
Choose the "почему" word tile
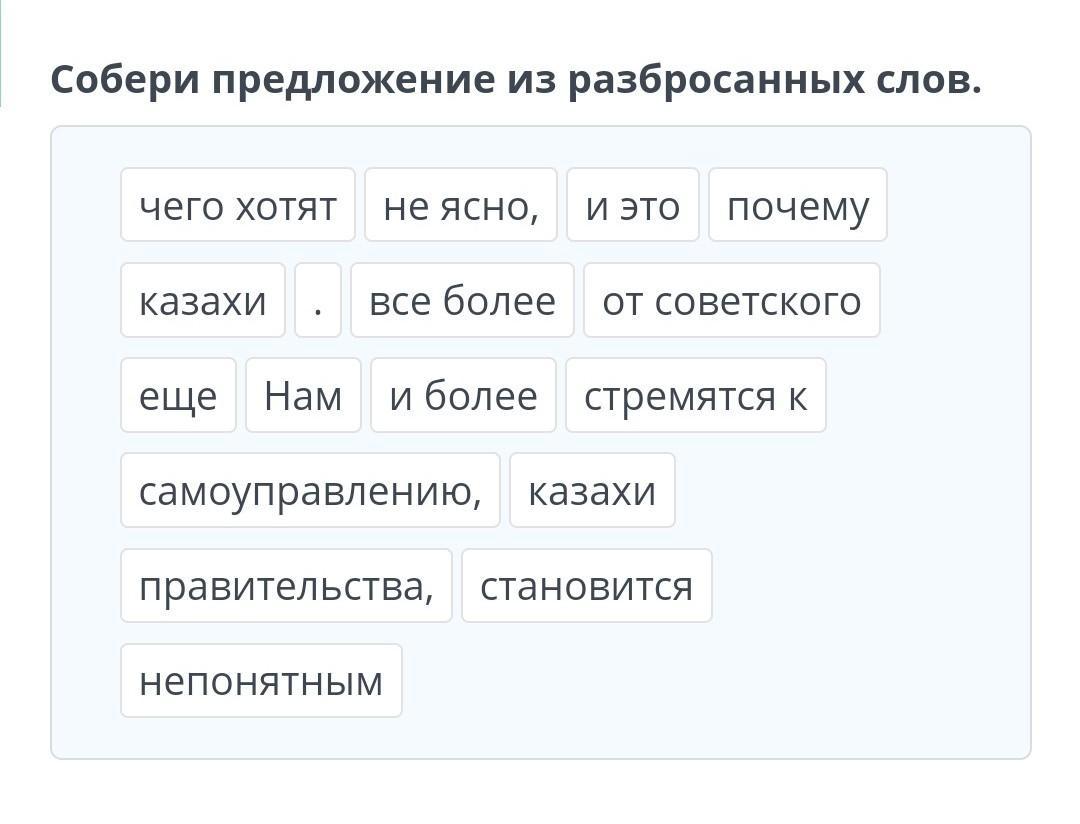pos(797,205)
